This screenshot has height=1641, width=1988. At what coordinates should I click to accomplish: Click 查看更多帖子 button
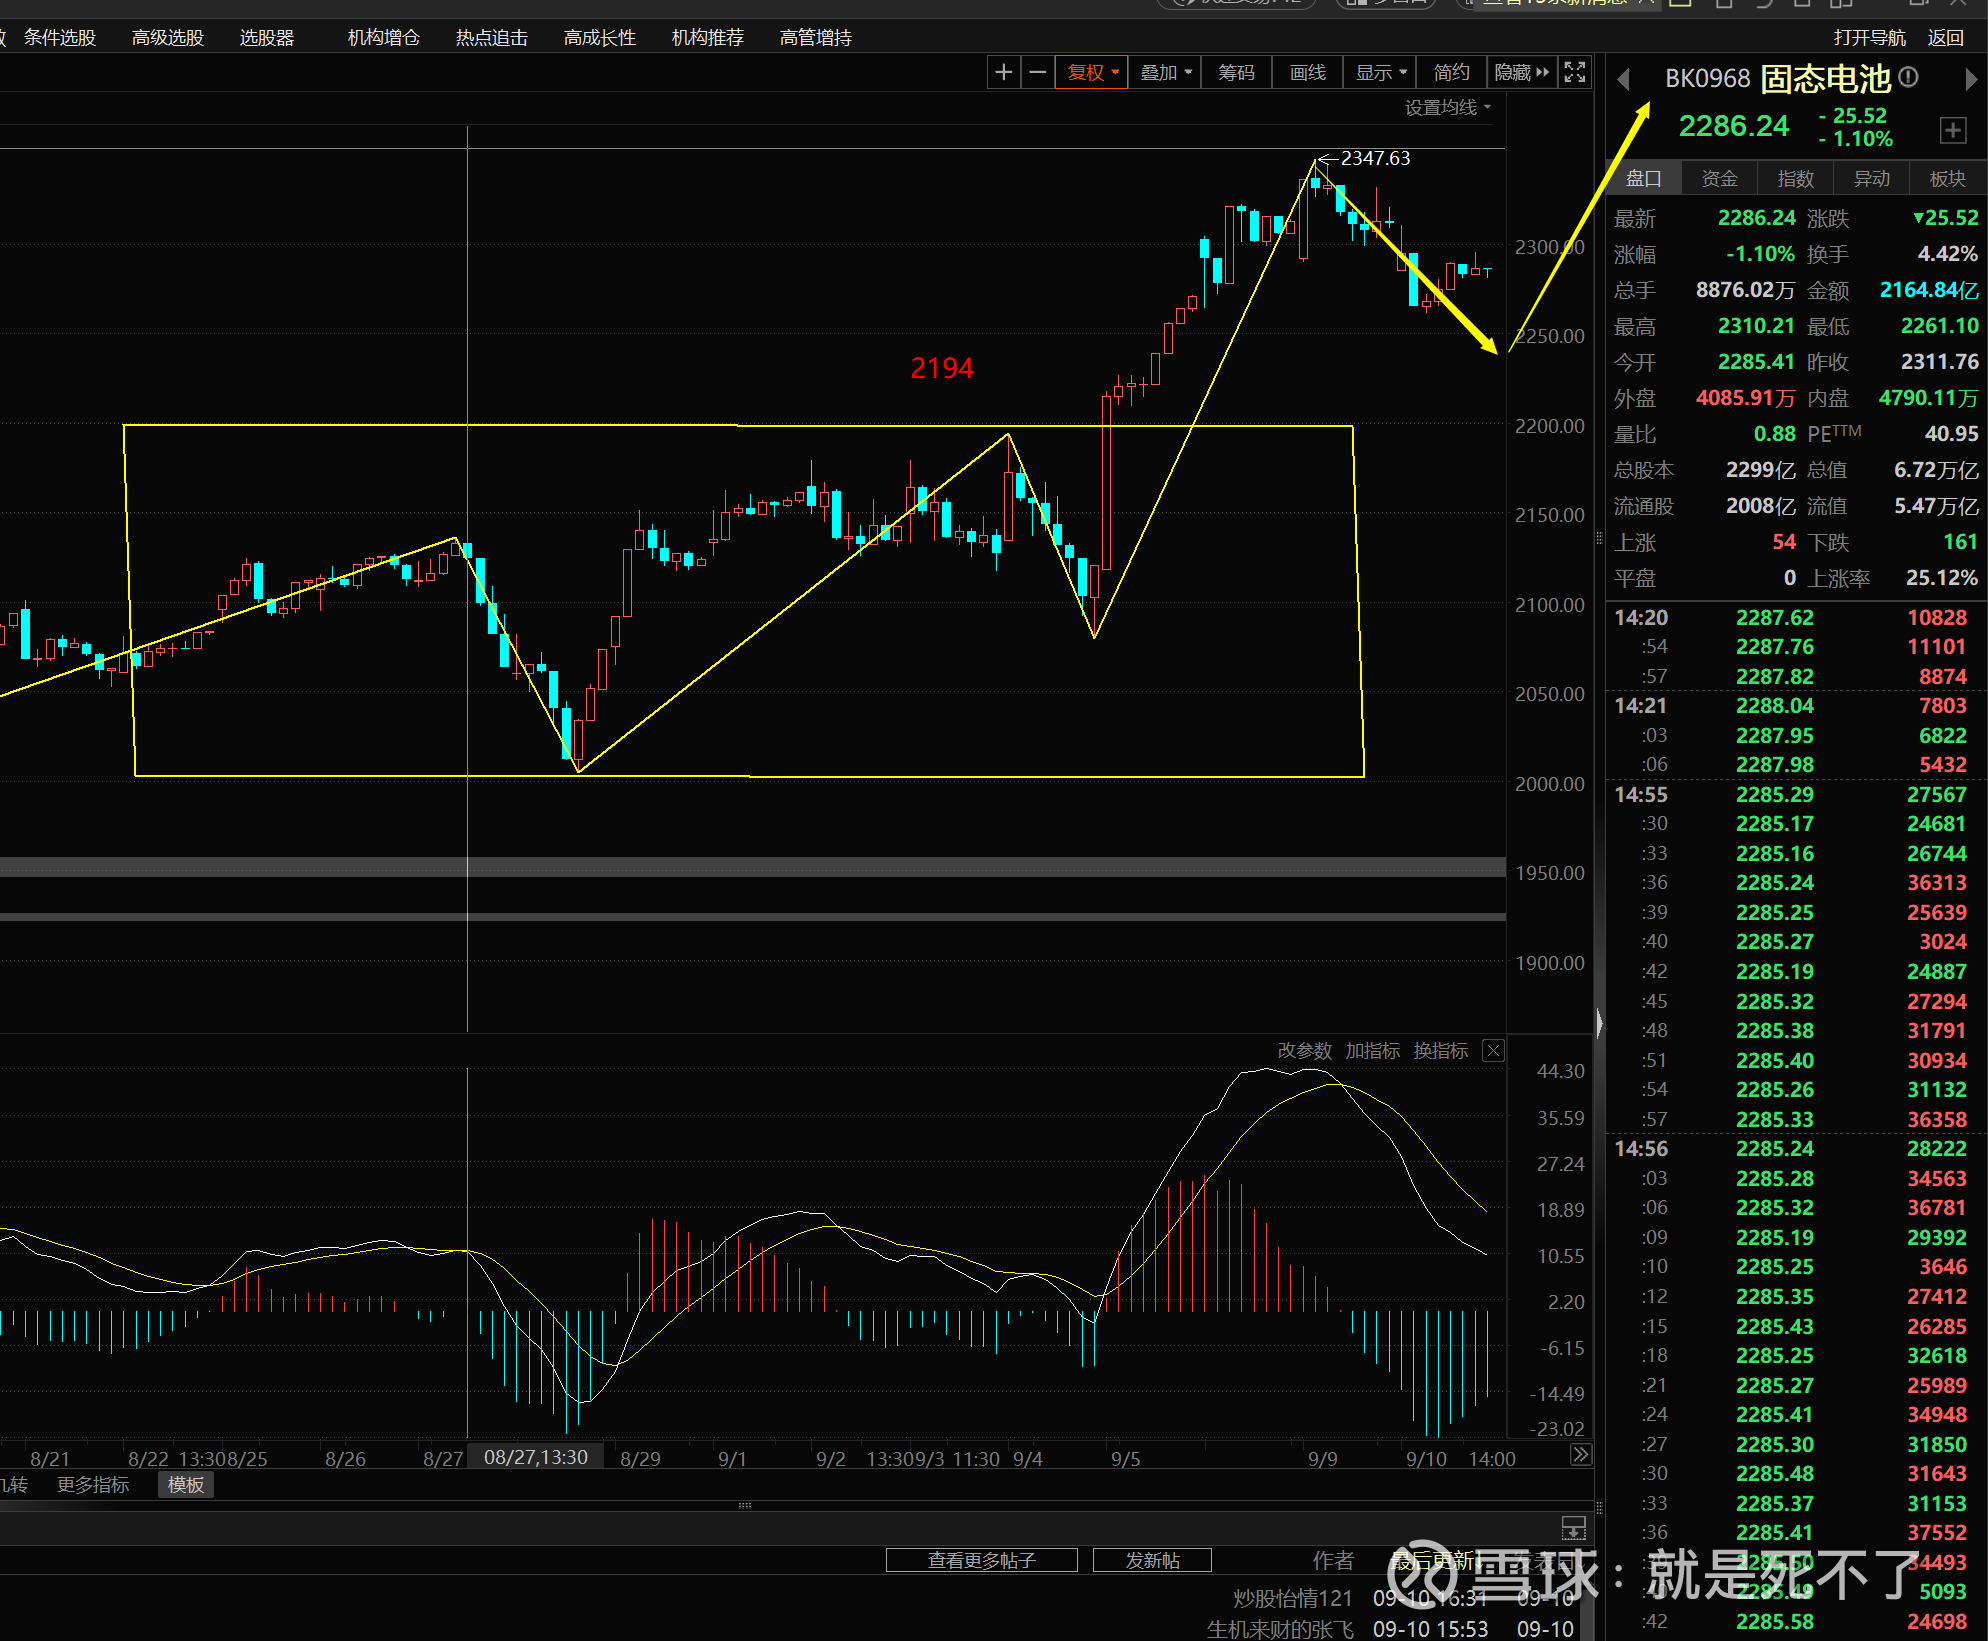coord(981,1560)
